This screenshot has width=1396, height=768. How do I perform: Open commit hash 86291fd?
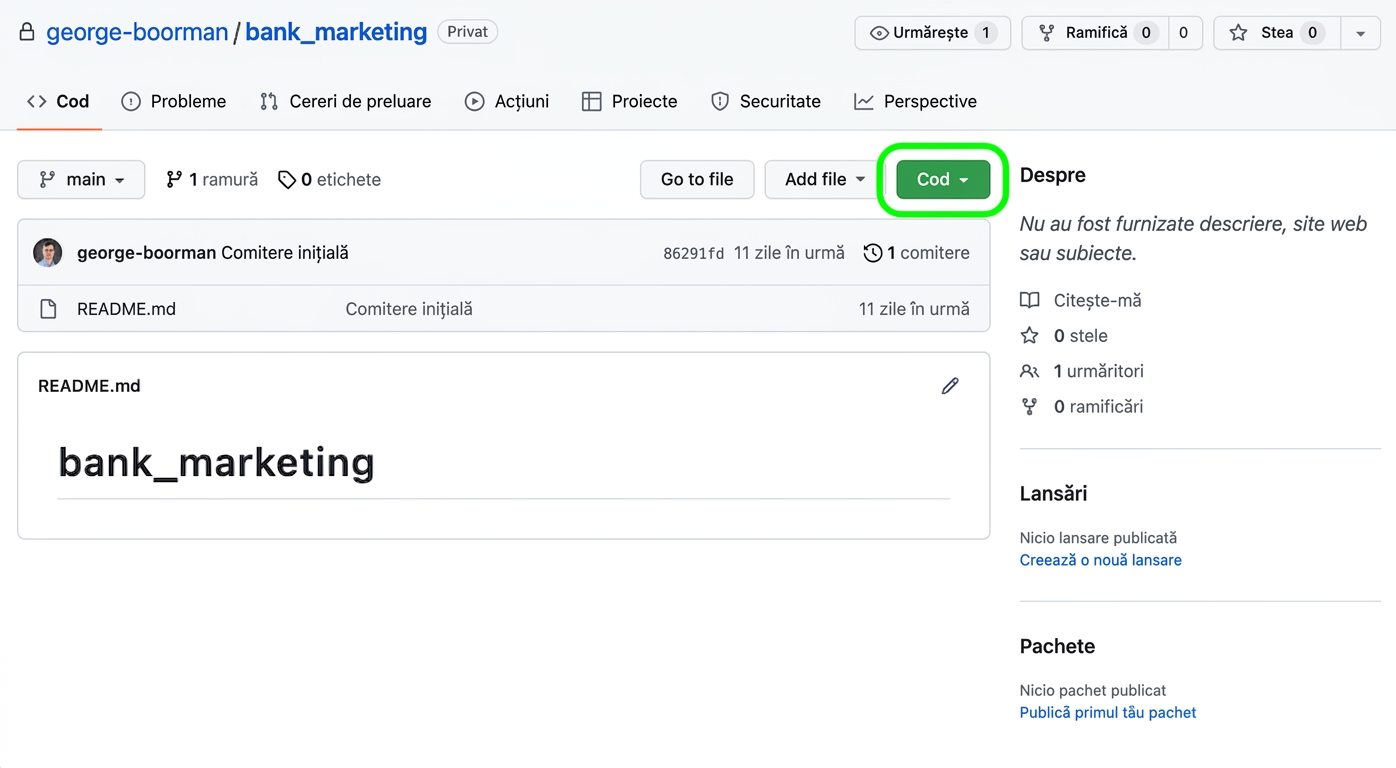click(693, 254)
